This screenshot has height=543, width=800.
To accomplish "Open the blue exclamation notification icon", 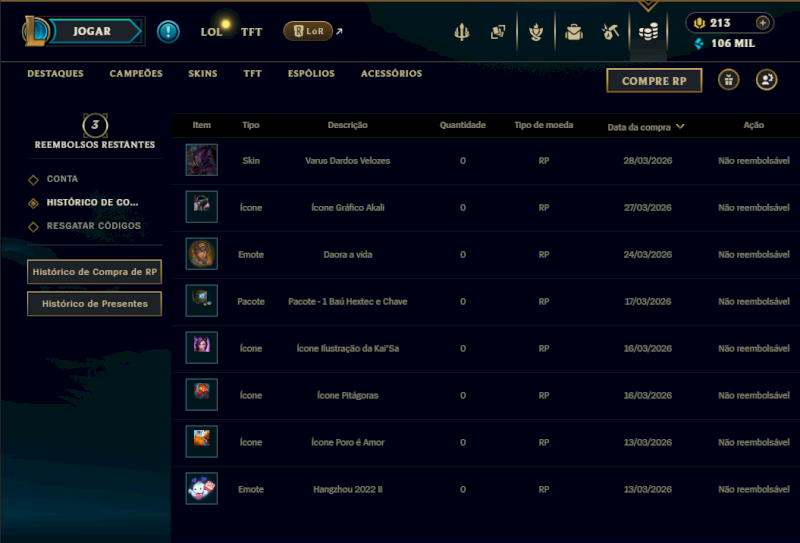I will click(168, 32).
